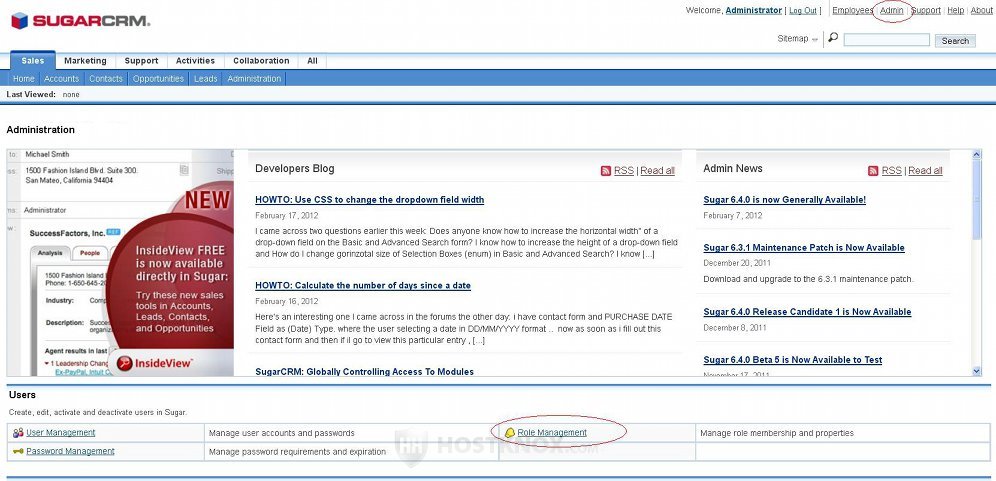Click the Search button

pos(955,41)
